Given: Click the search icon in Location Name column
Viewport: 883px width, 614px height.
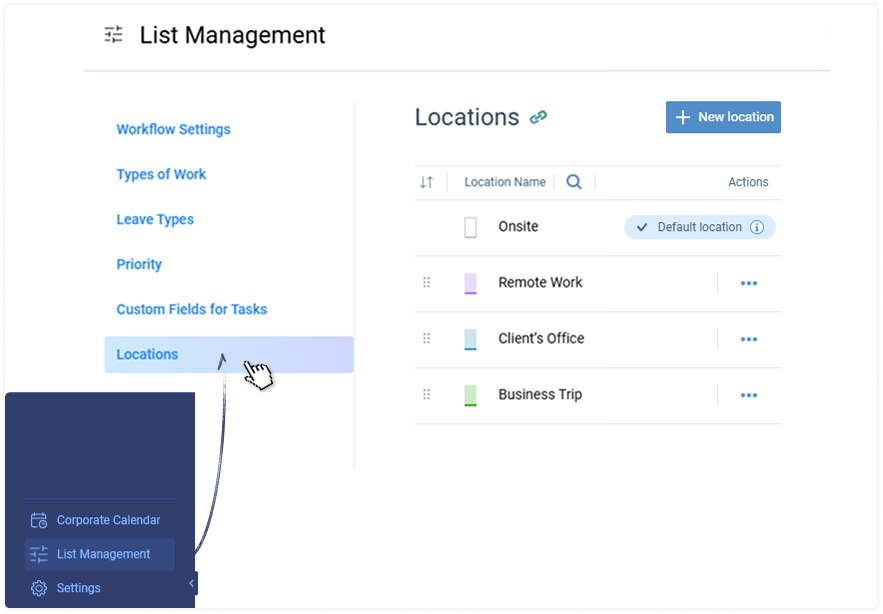Looking at the screenshot, I should pyautogui.click(x=574, y=182).
